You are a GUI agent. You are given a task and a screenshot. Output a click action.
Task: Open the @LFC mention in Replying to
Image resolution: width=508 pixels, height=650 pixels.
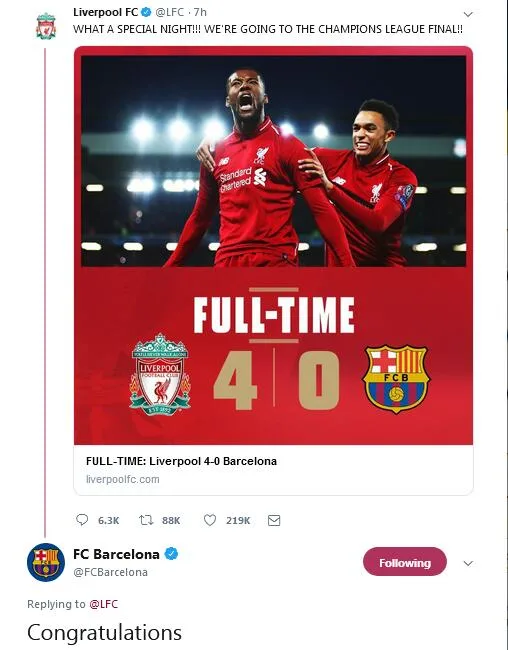click(104, 604)
